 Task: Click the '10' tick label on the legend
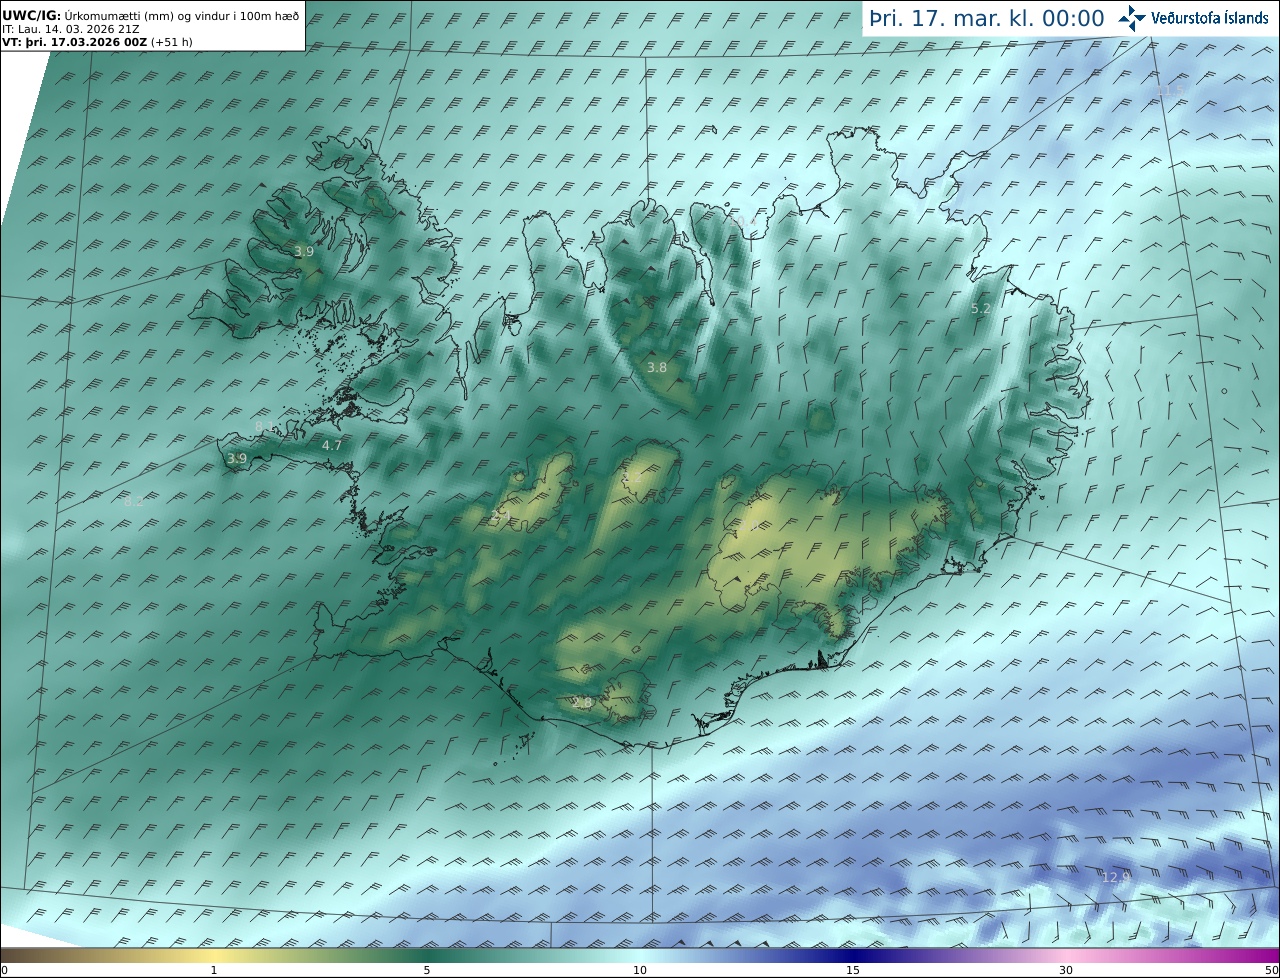point(640,970)
